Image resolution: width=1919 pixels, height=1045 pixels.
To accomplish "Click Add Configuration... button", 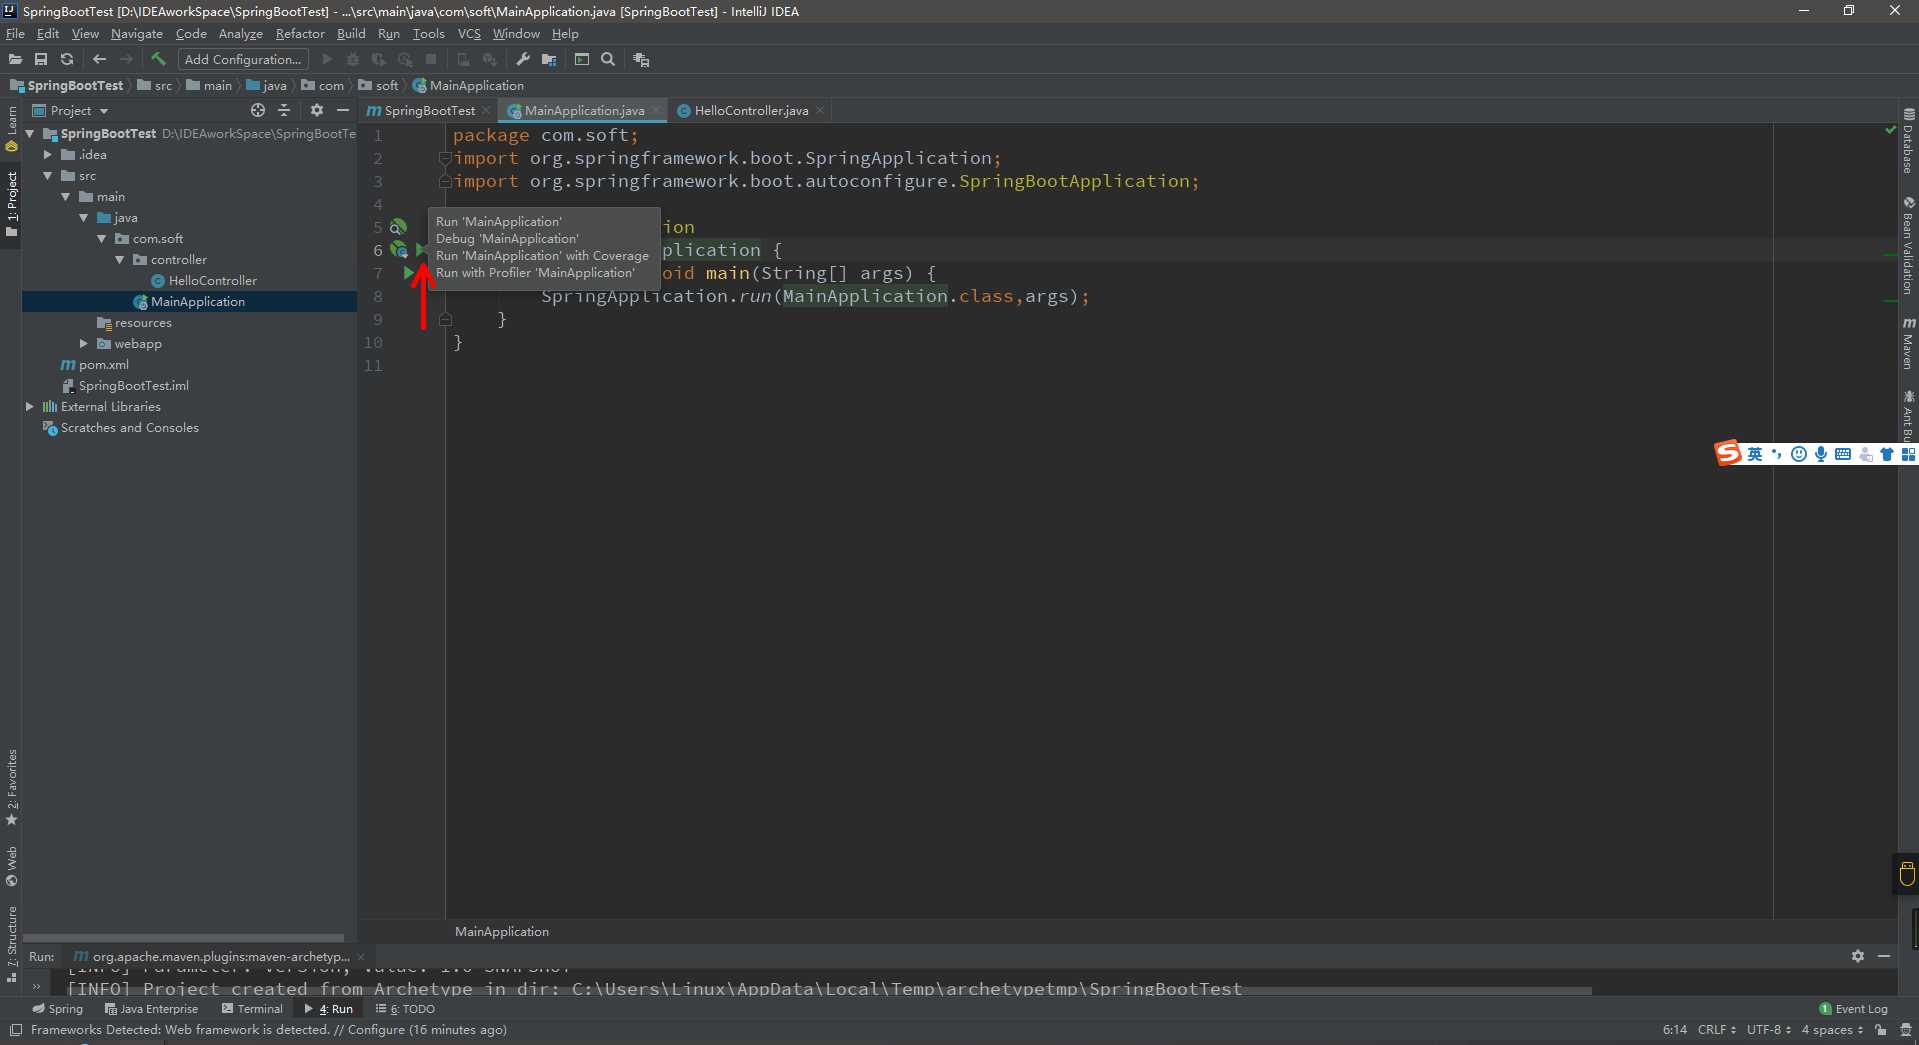I will [x=242, y=60].
